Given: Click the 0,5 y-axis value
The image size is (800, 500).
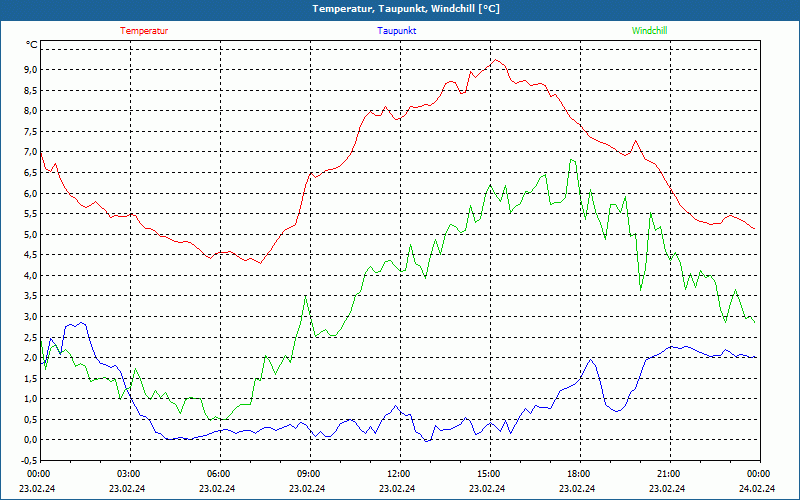Looking at the screenshot, I should [x=32, y=419].
